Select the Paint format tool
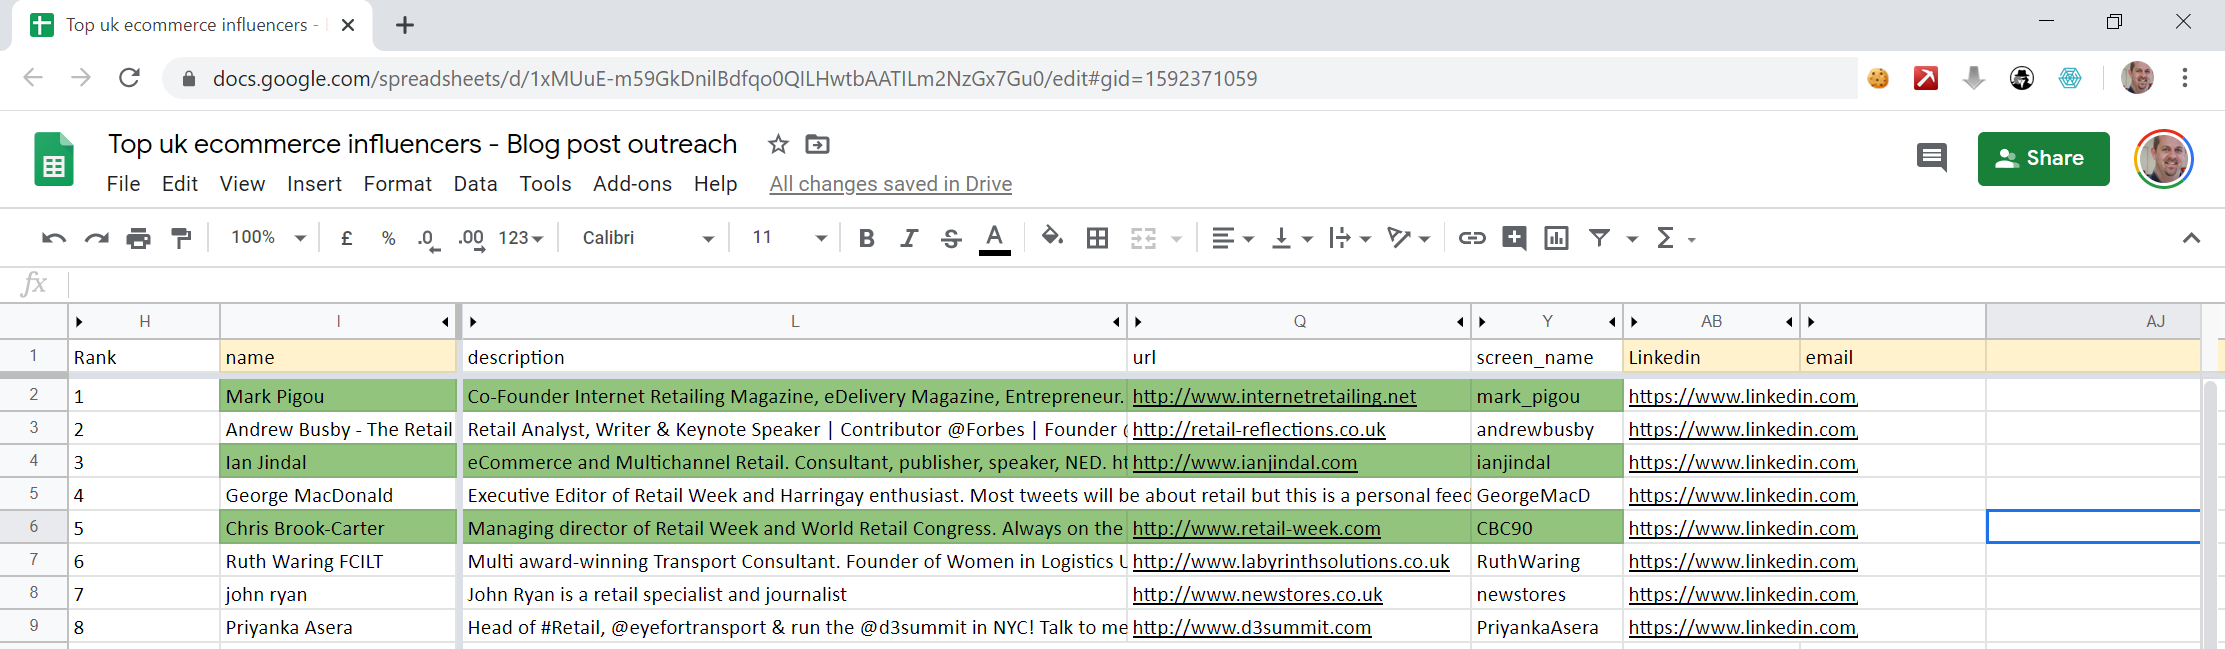Viewport: 2225px width, 649px height. point(181,238)
